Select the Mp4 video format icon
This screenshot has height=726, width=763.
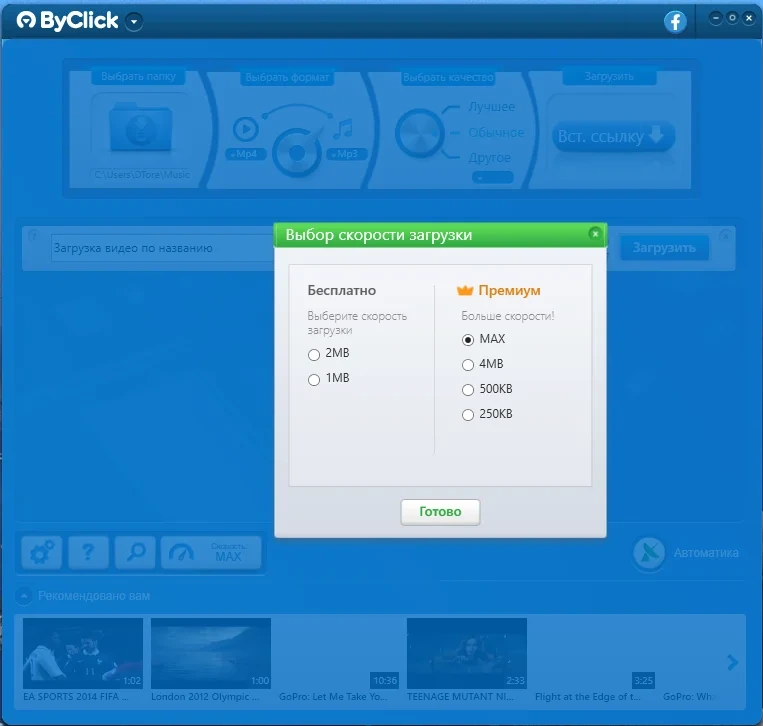246,129
